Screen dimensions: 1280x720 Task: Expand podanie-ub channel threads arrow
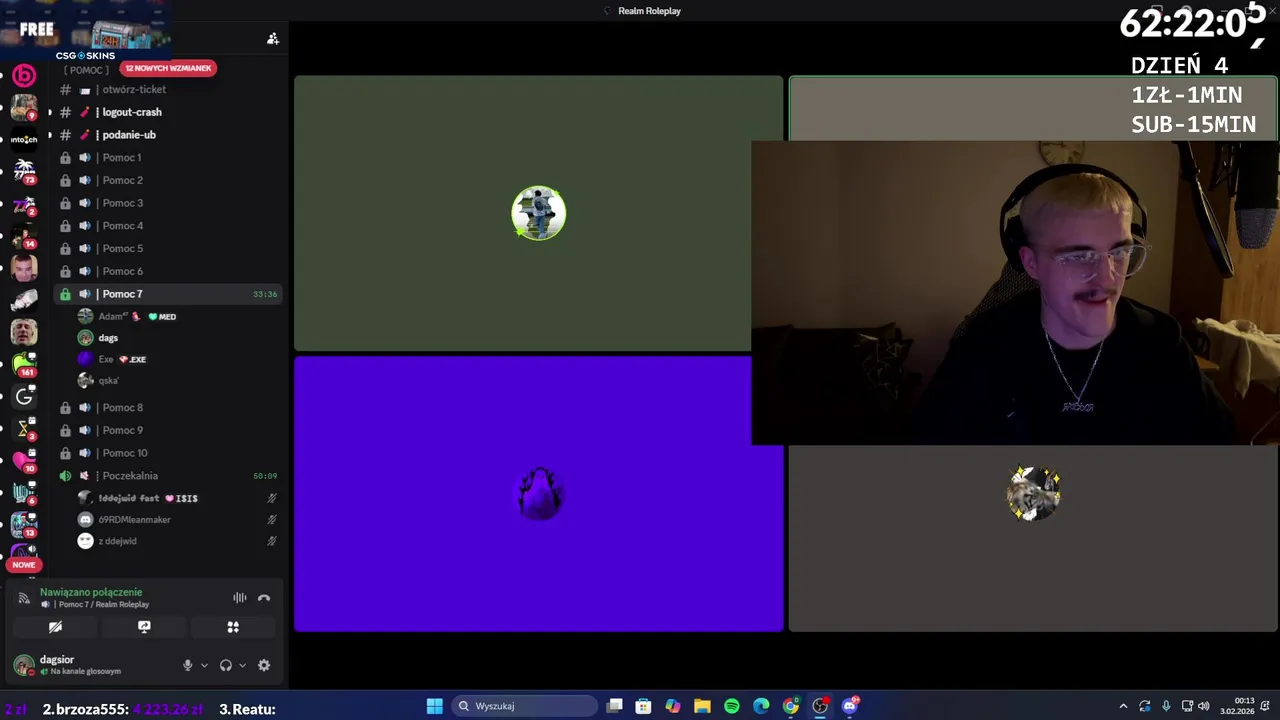50,135
